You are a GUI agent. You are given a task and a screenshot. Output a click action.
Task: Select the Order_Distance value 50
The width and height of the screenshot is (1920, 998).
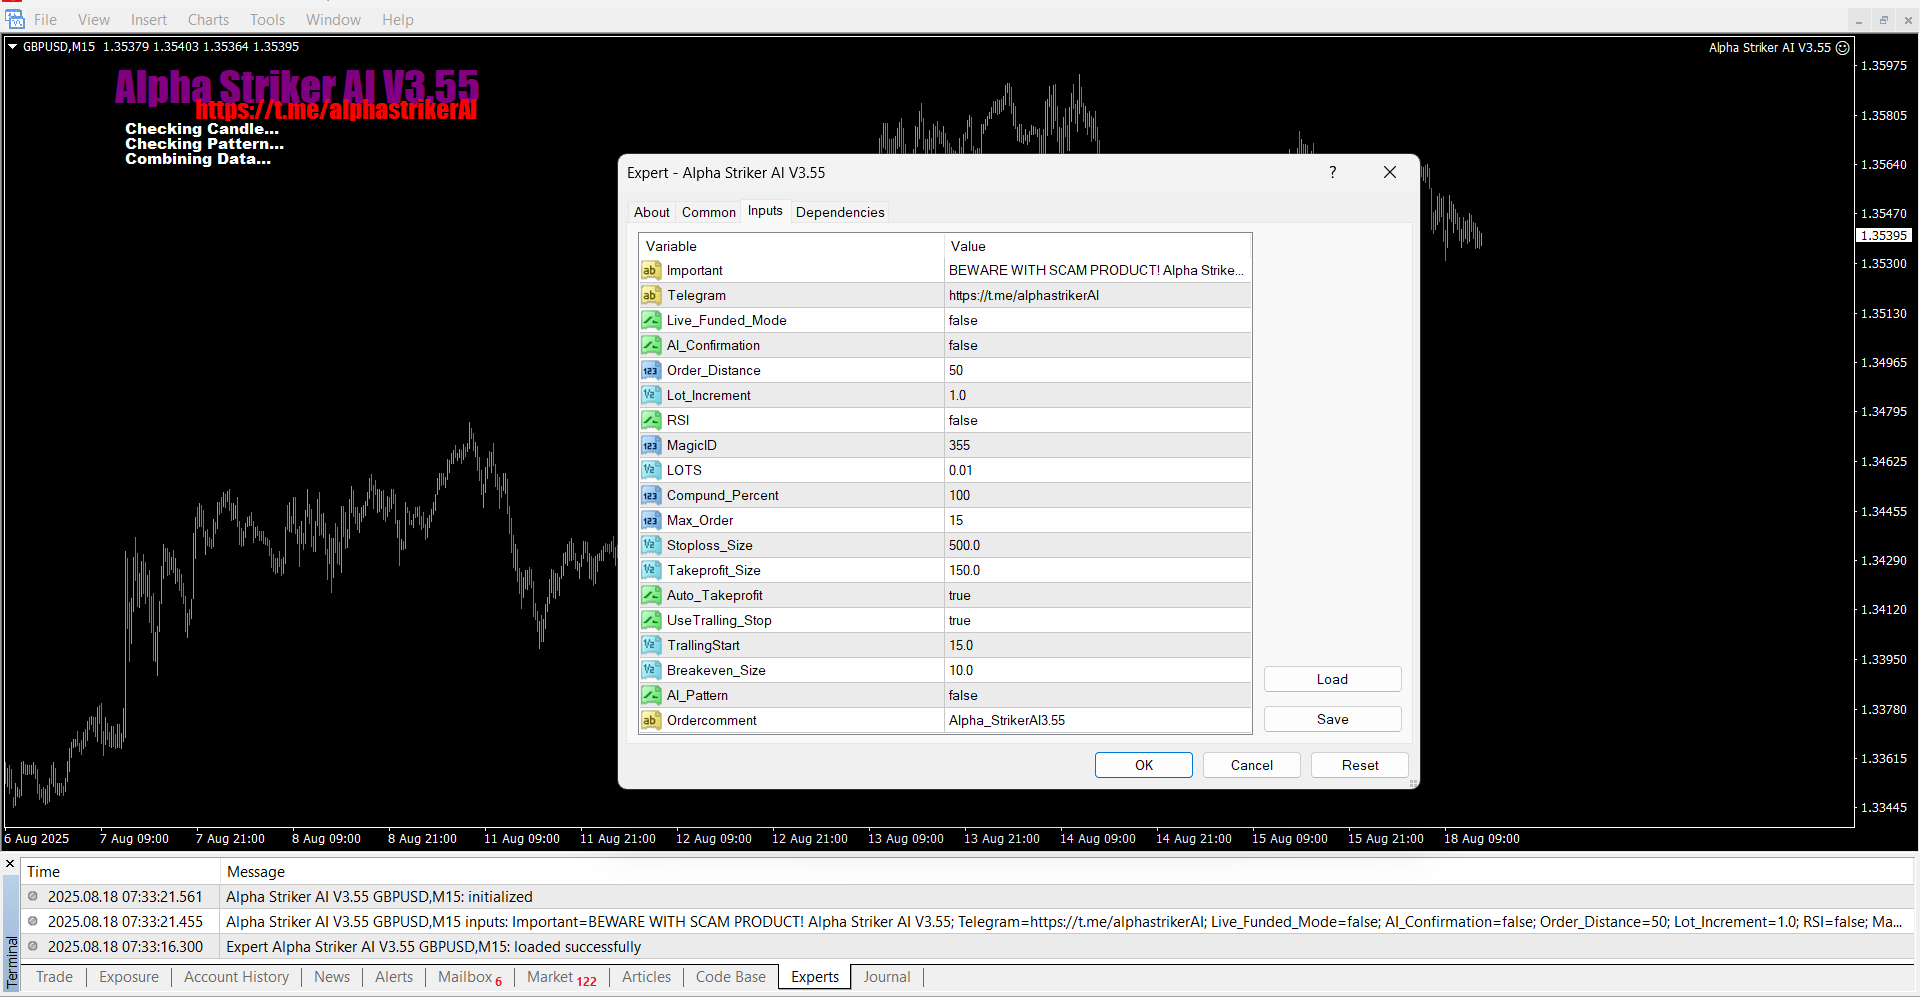click(1097, 370)
